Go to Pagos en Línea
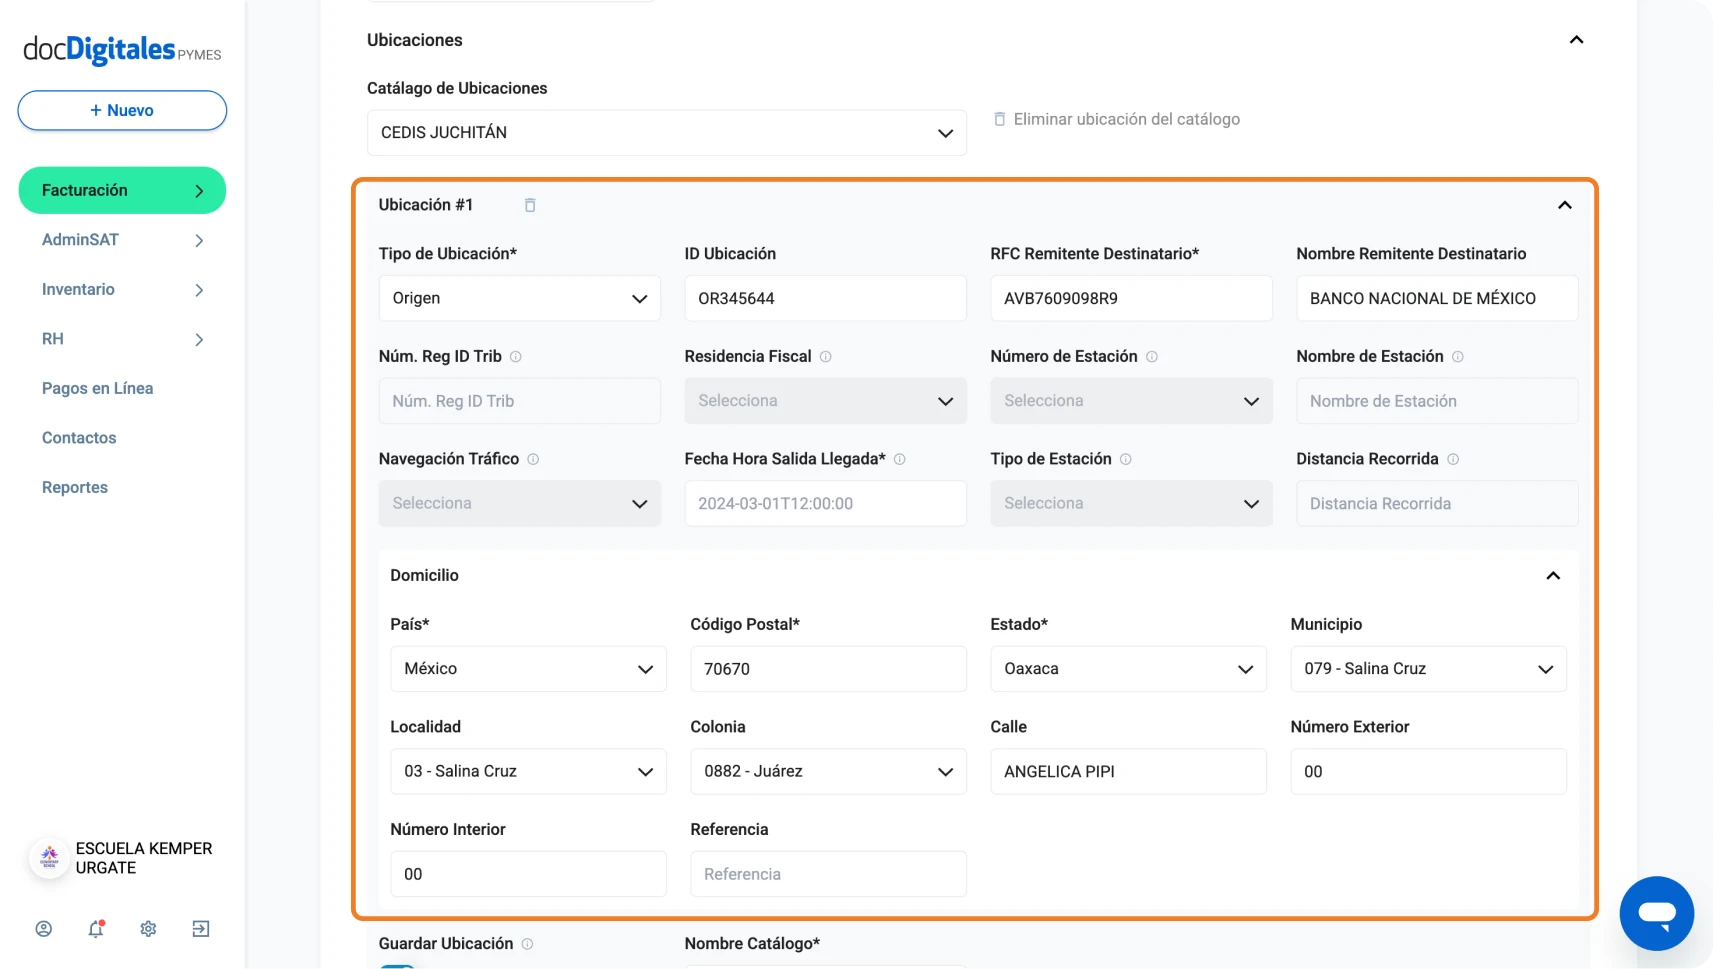 tap(97, 389)
